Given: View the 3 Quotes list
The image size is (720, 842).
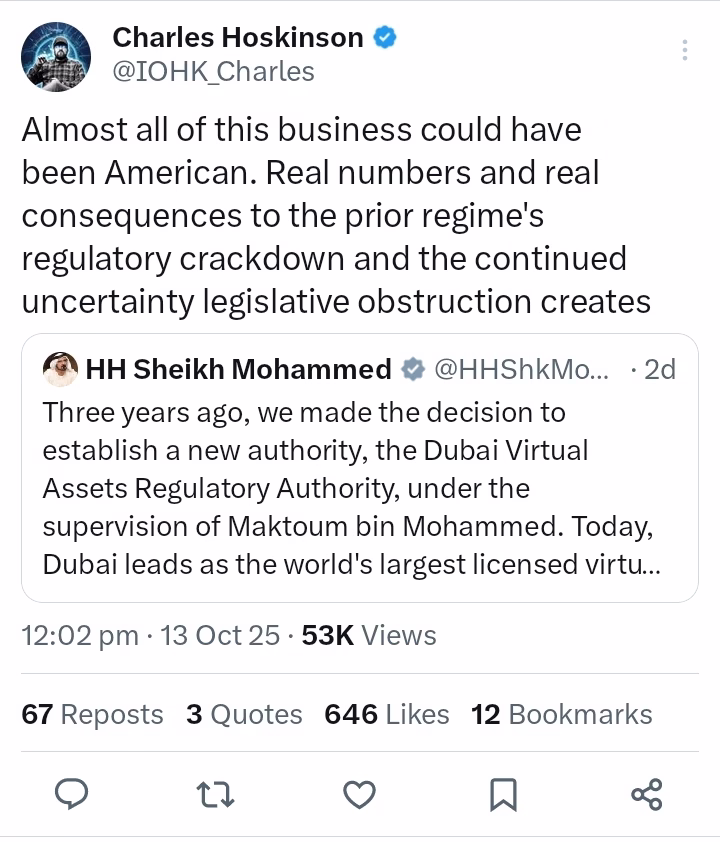Looking at the screenshot, I should click(x=244, y=714).
